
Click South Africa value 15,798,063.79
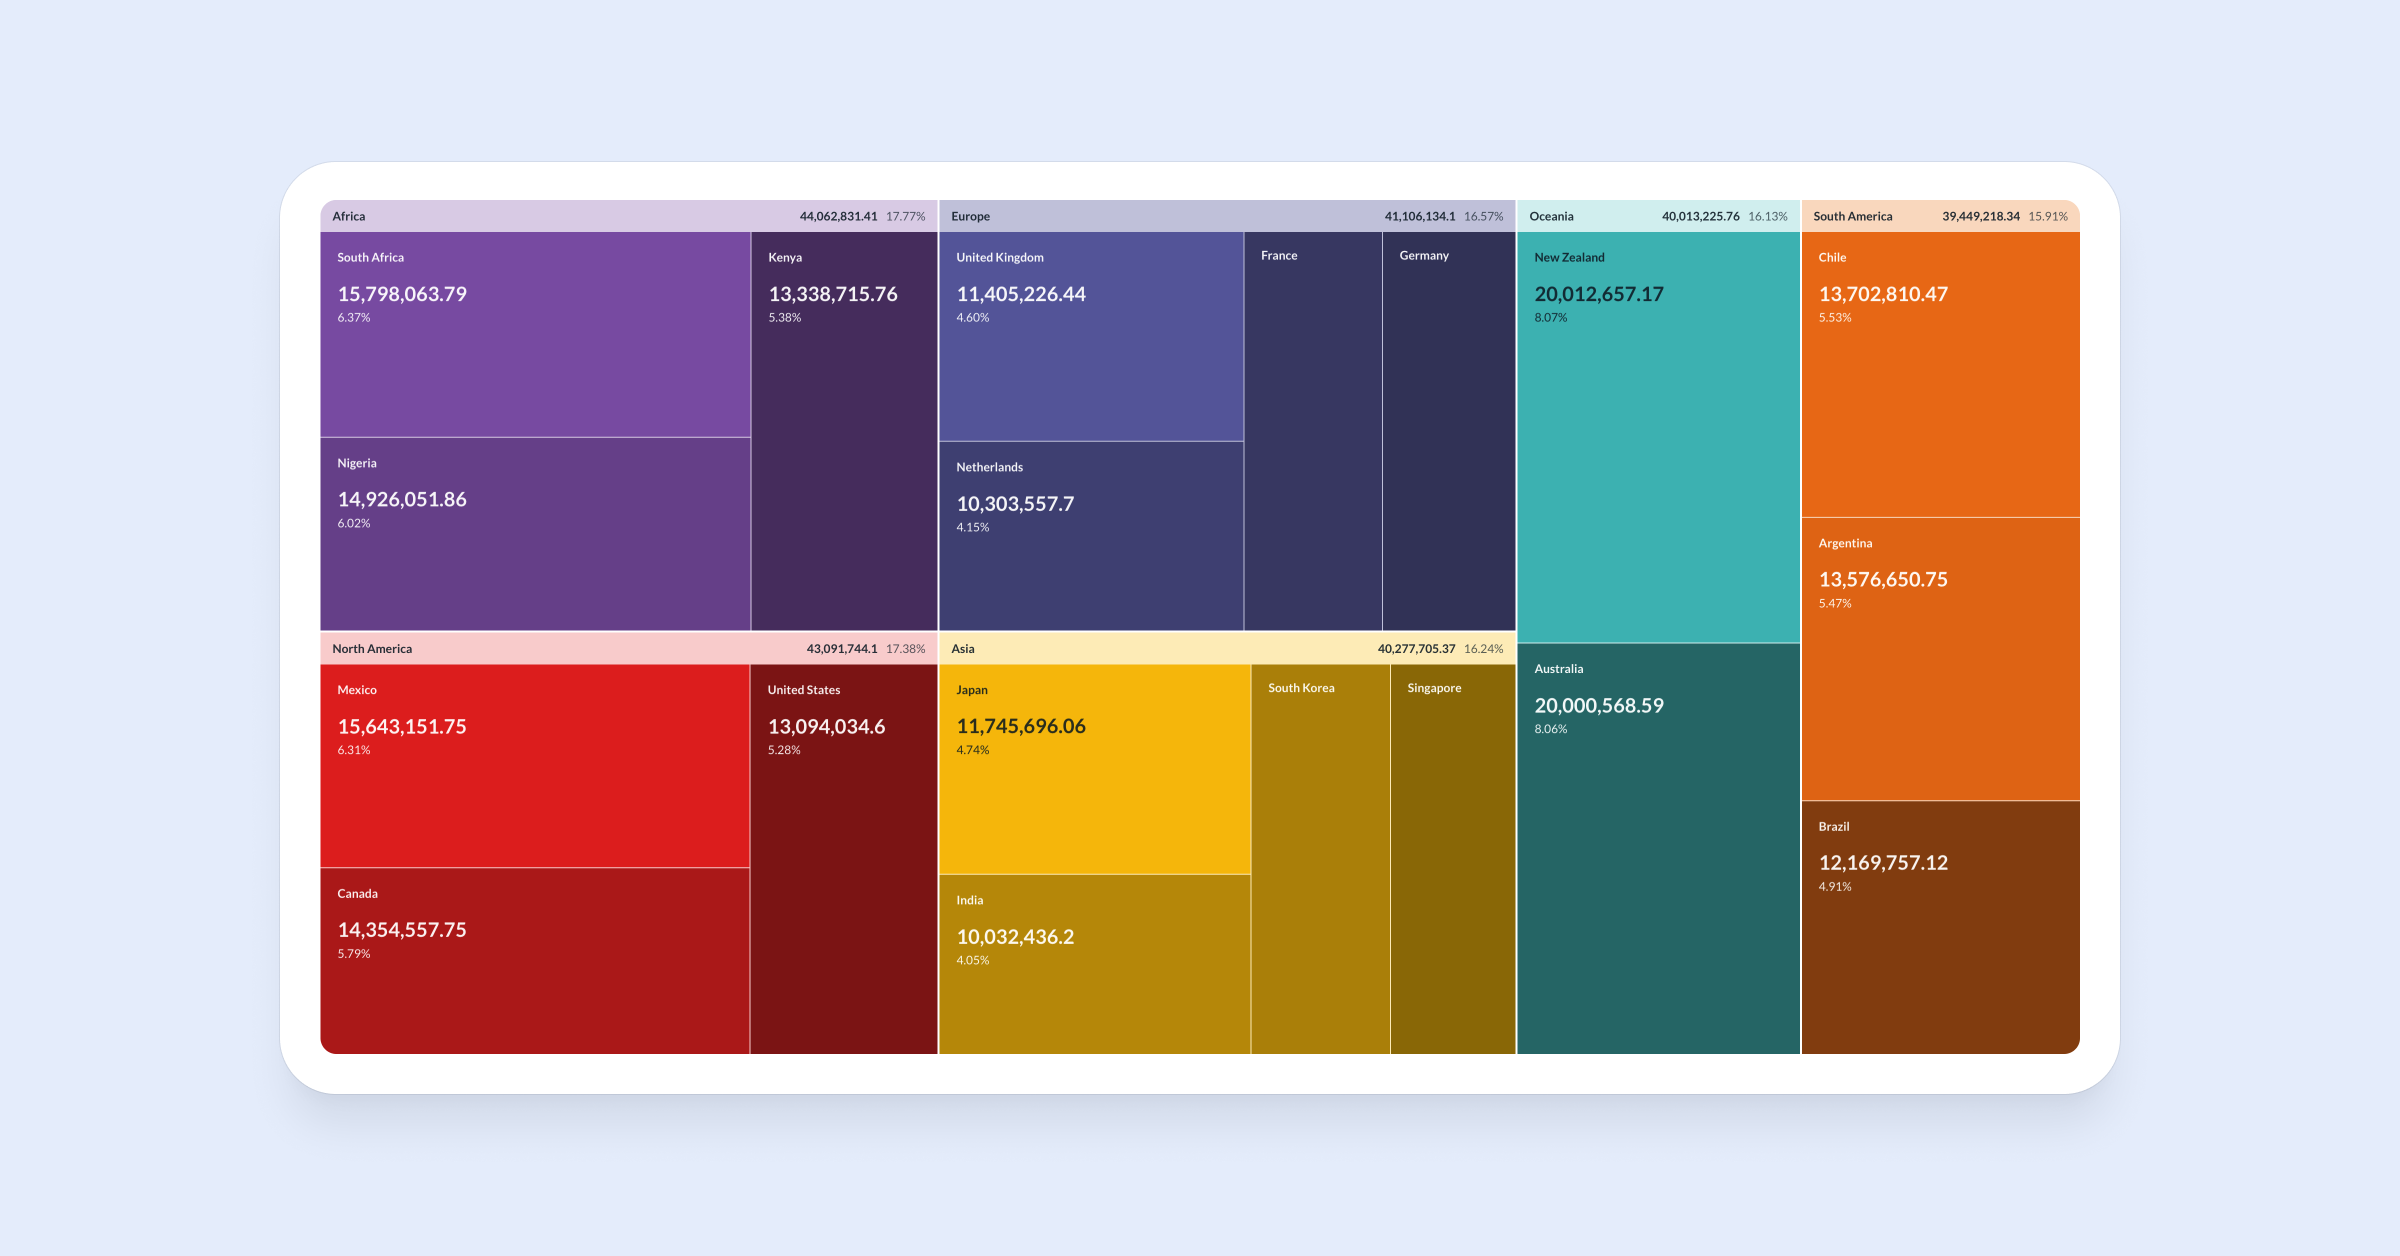tap(402, 294)
